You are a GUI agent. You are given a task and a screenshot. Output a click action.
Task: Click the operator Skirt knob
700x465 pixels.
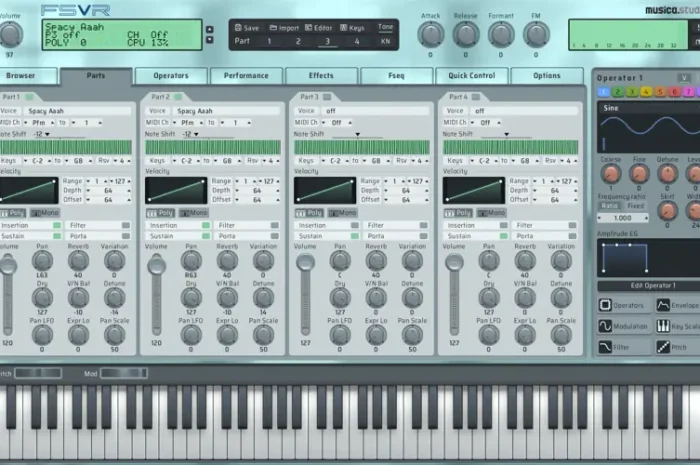tap(667, 212)
